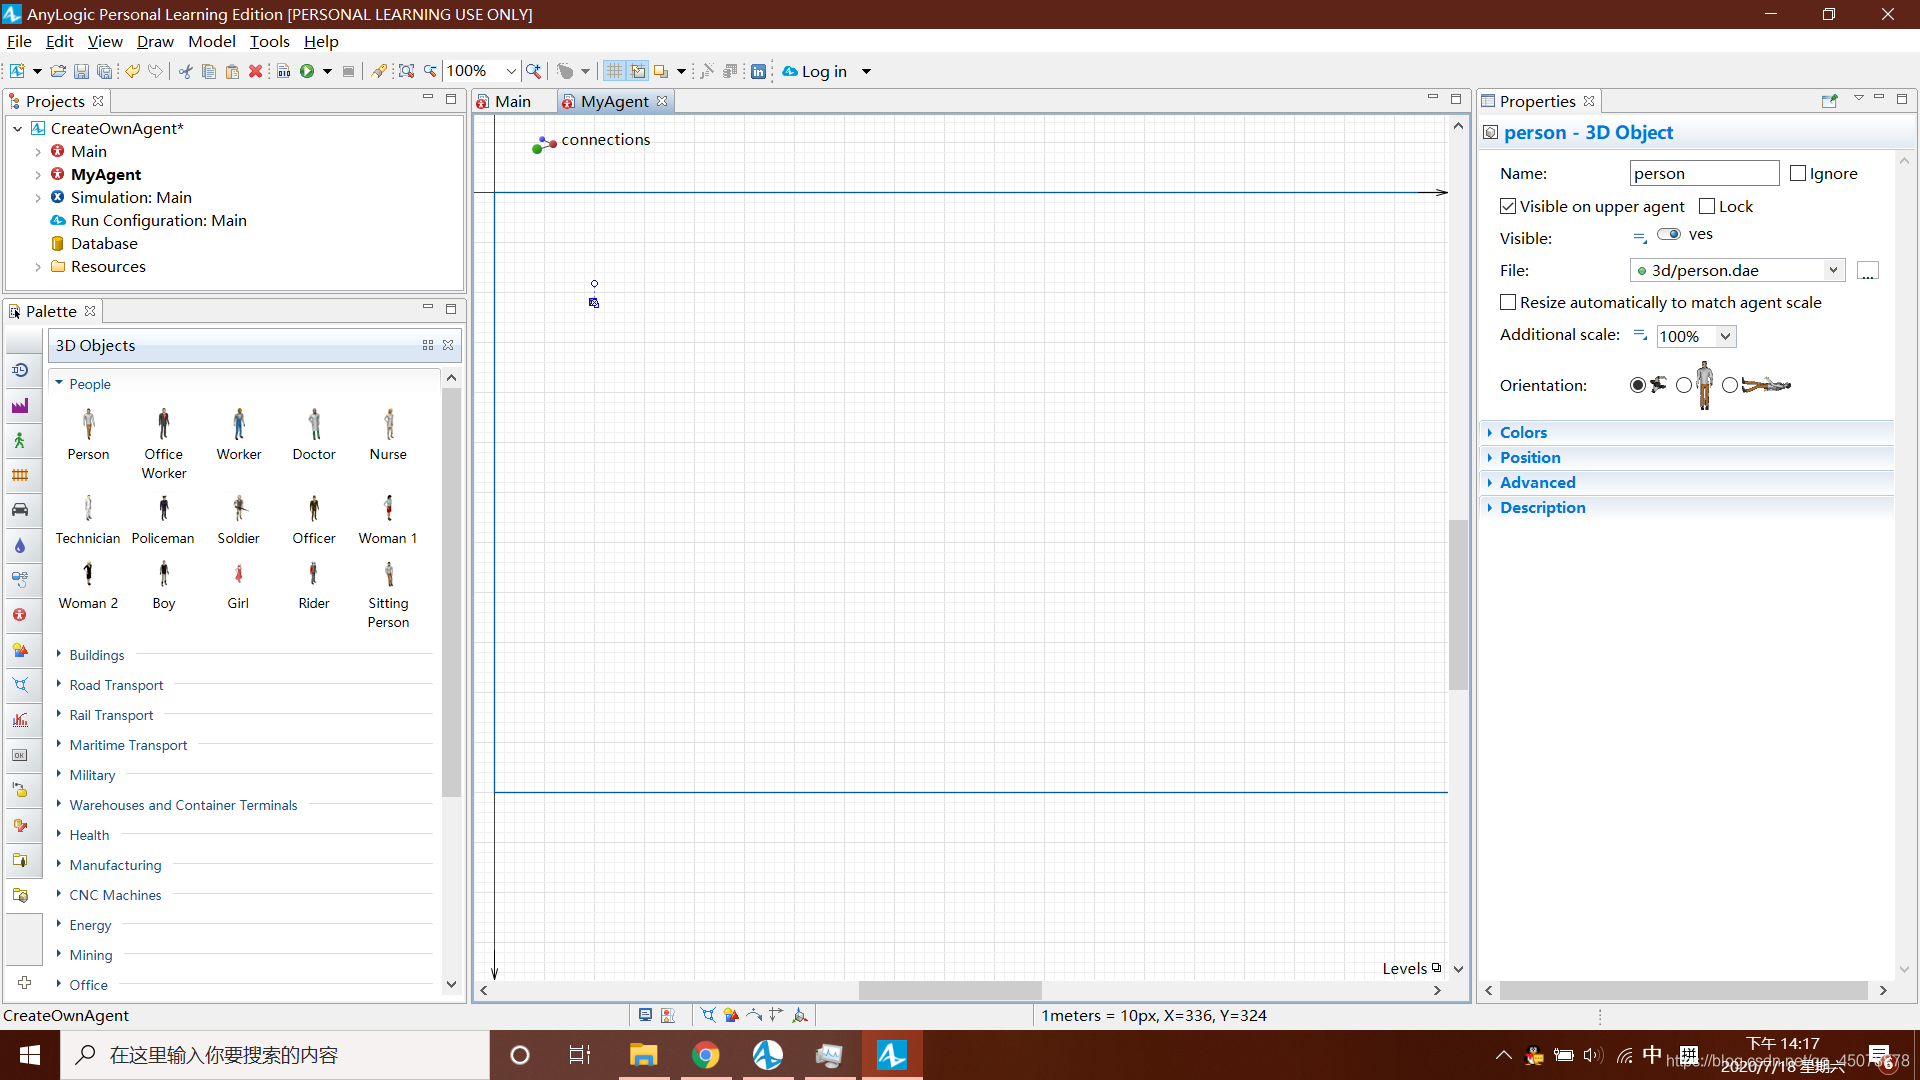Expand the Colors section in Properties
Viewport: 1920px width, 1080px height.
click(x=1523, y=431)
